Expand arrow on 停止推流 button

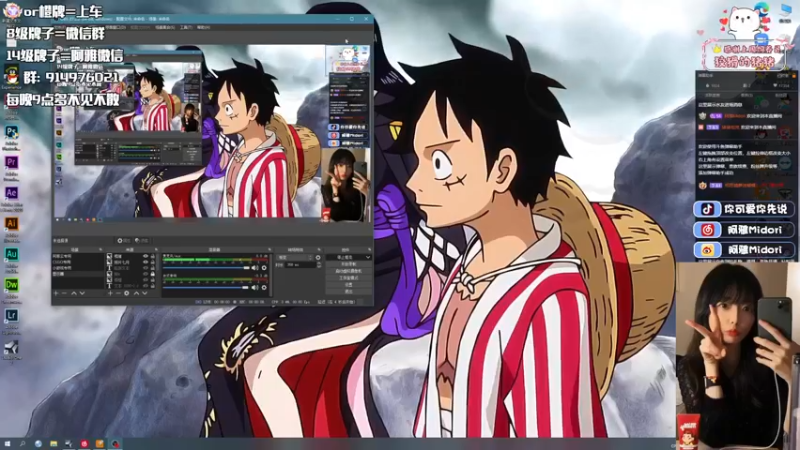pos(368,257)
